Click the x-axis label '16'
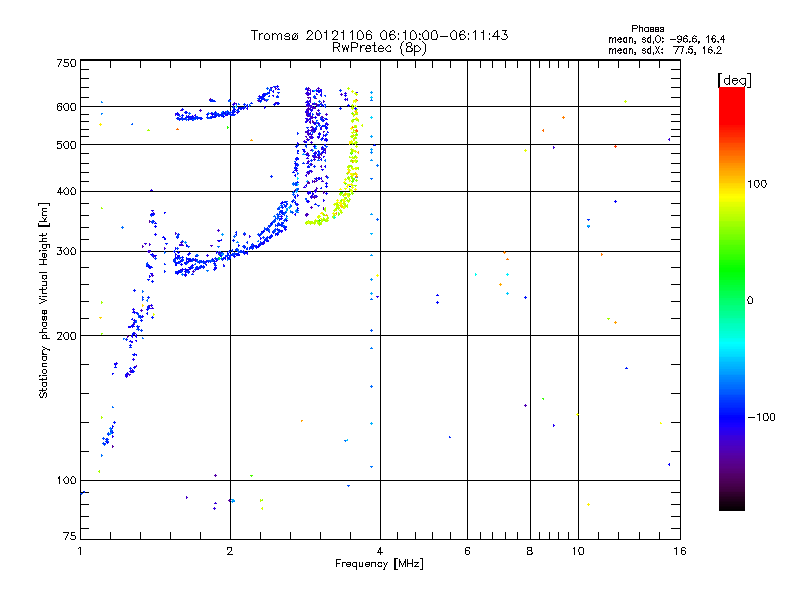Screen dimensions: 800x600 pyautogui.click(x=680, y=551)
